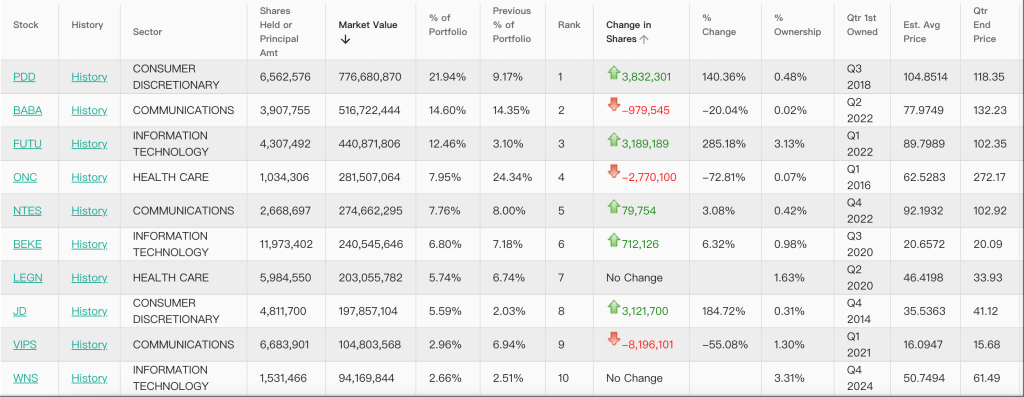Sort by Change in Shares column
The width and height of the screenshot is (1024, 397).
coord(627,32)
